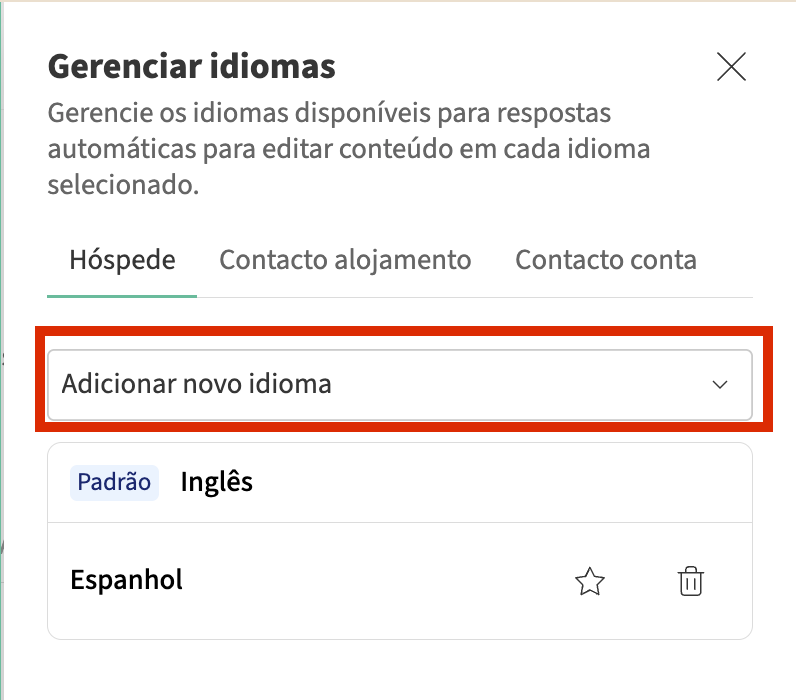Click the chevron arrow in language dropdown
Viewport: 796px width, 700px height.
click(719, 385)
